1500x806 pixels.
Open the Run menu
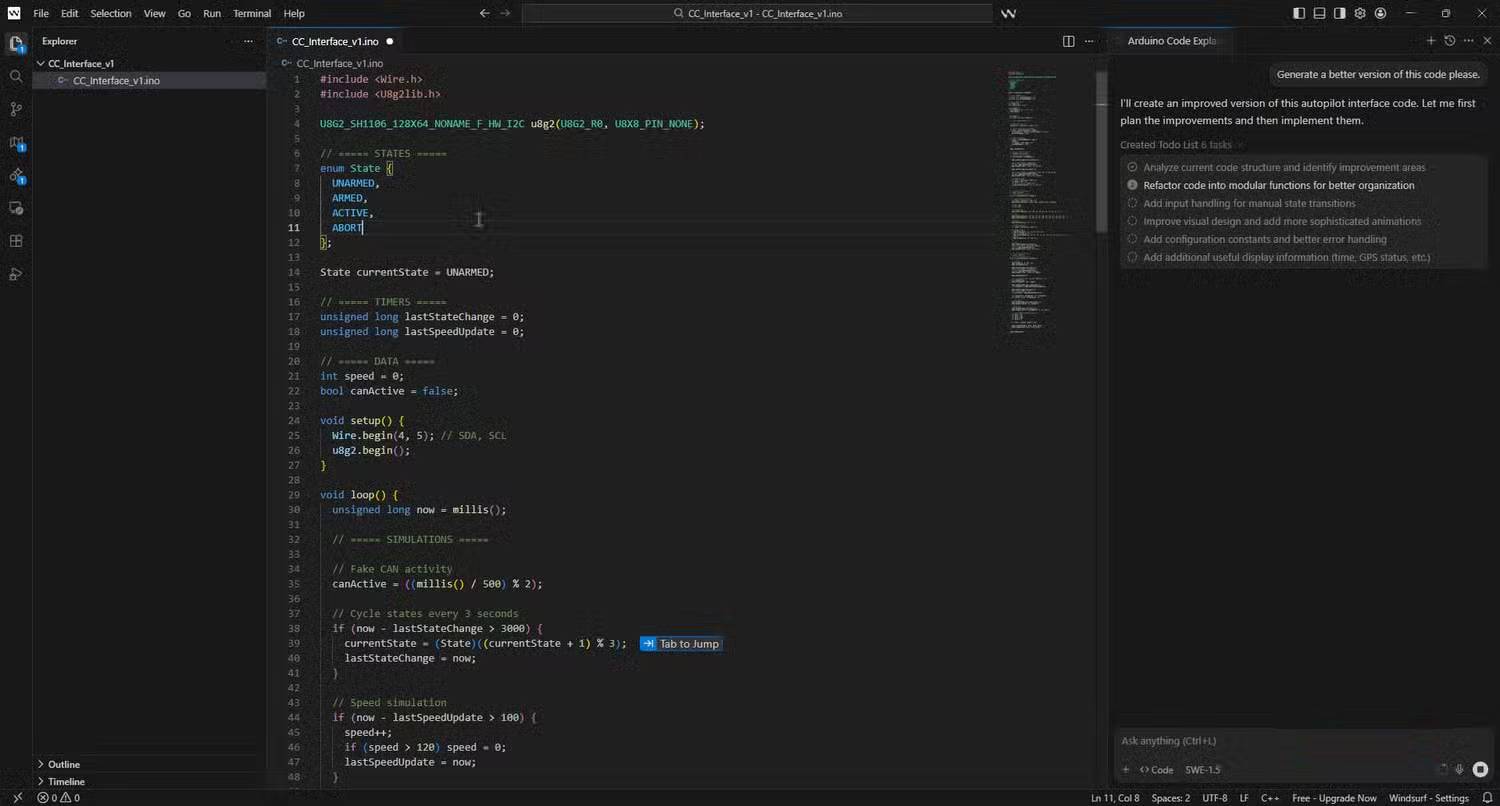click(x=212, y=13)
